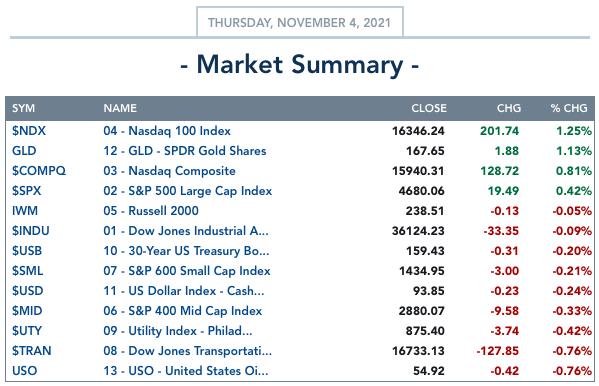
Task: Sort by the % CHG column header
Action: (x=569, y=108)
